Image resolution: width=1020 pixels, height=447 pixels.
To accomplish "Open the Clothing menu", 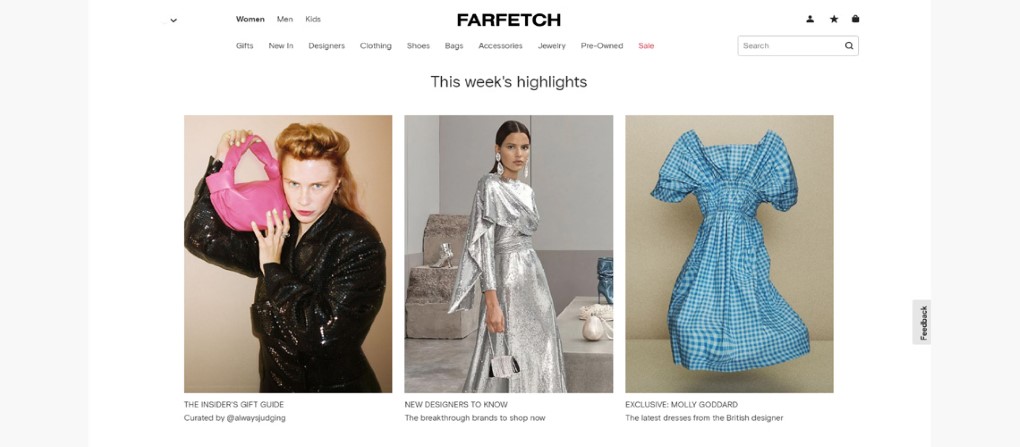I will pyautogui.click(x=376, y=46).
